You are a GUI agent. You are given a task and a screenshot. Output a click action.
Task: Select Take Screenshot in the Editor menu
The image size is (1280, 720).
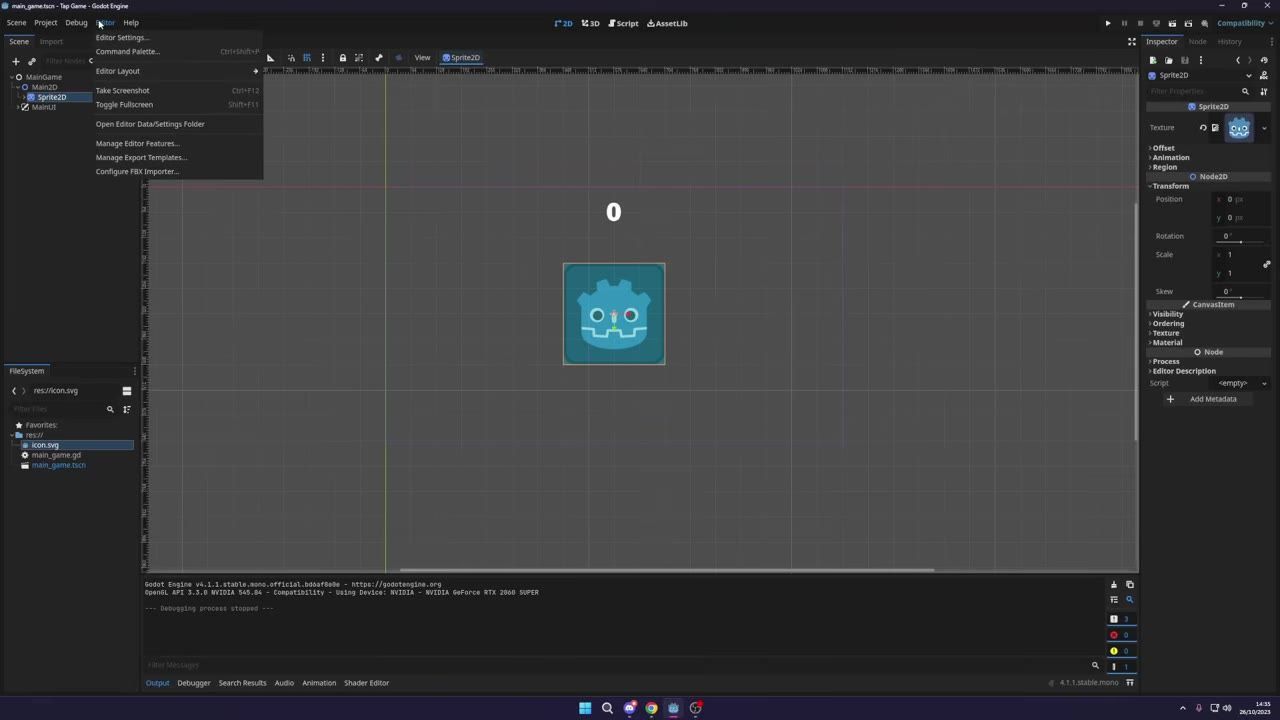pos(122,91)
